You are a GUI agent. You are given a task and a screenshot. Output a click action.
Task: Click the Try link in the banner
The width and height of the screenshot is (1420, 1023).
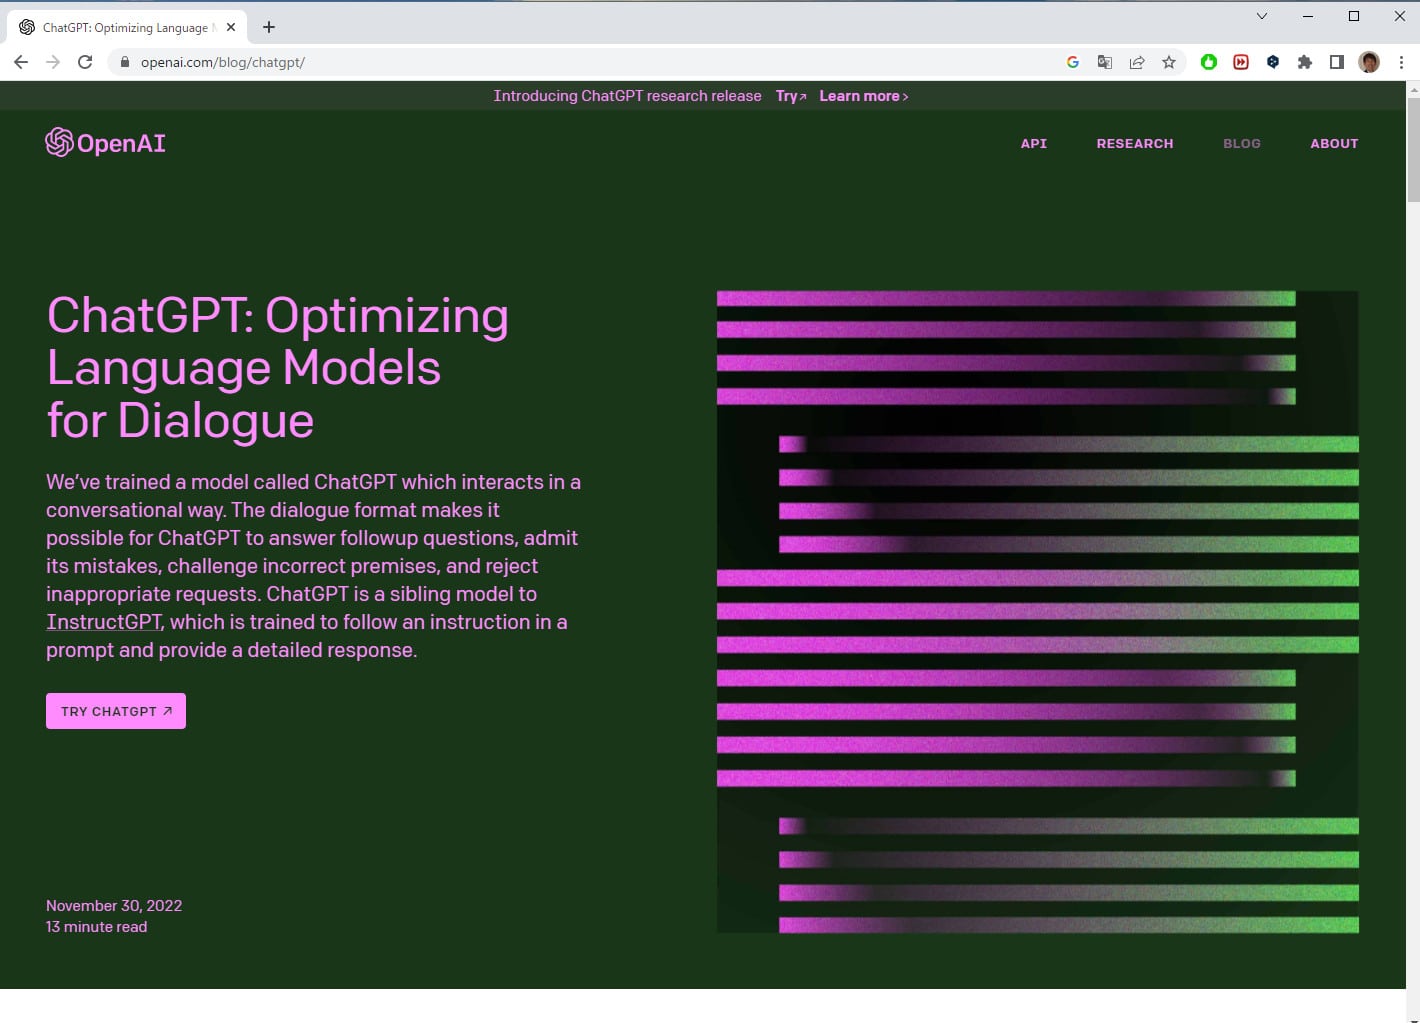(x=791, y=96)
